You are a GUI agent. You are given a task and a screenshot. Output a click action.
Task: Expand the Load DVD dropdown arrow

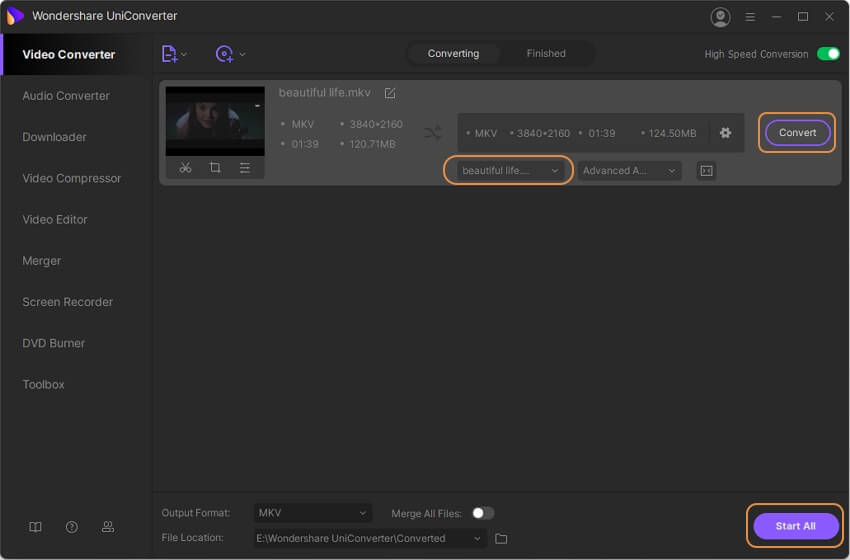point(242,54)
